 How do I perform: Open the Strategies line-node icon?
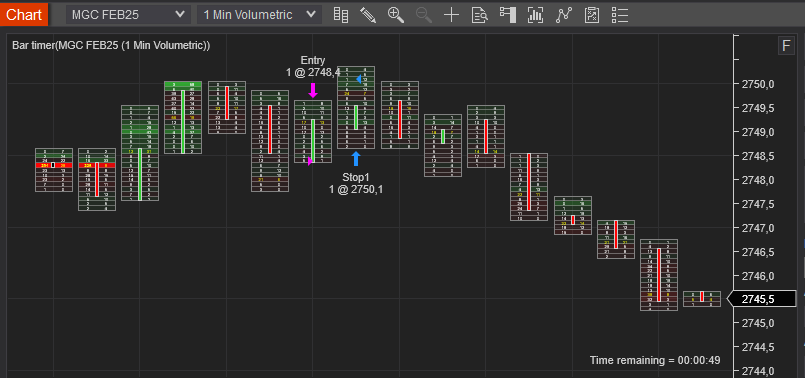point(564,15)
